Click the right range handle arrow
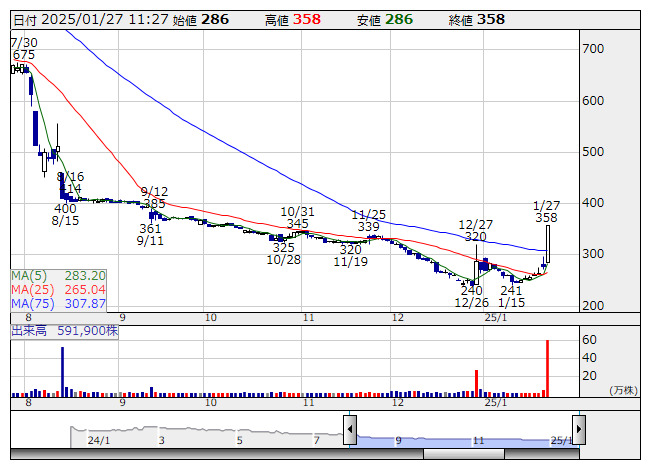Screen dimensions: 653x470 [x=578, y=430]
